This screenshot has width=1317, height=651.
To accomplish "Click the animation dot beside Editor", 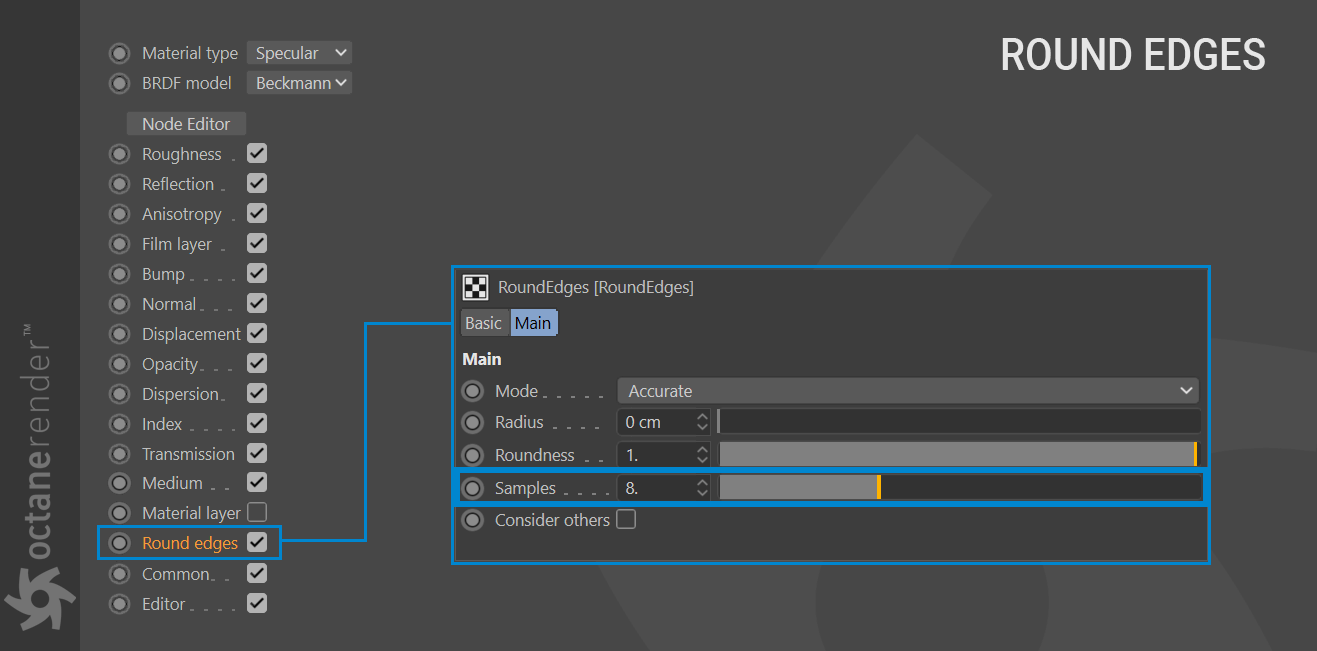I will click(x=120, y=604).
